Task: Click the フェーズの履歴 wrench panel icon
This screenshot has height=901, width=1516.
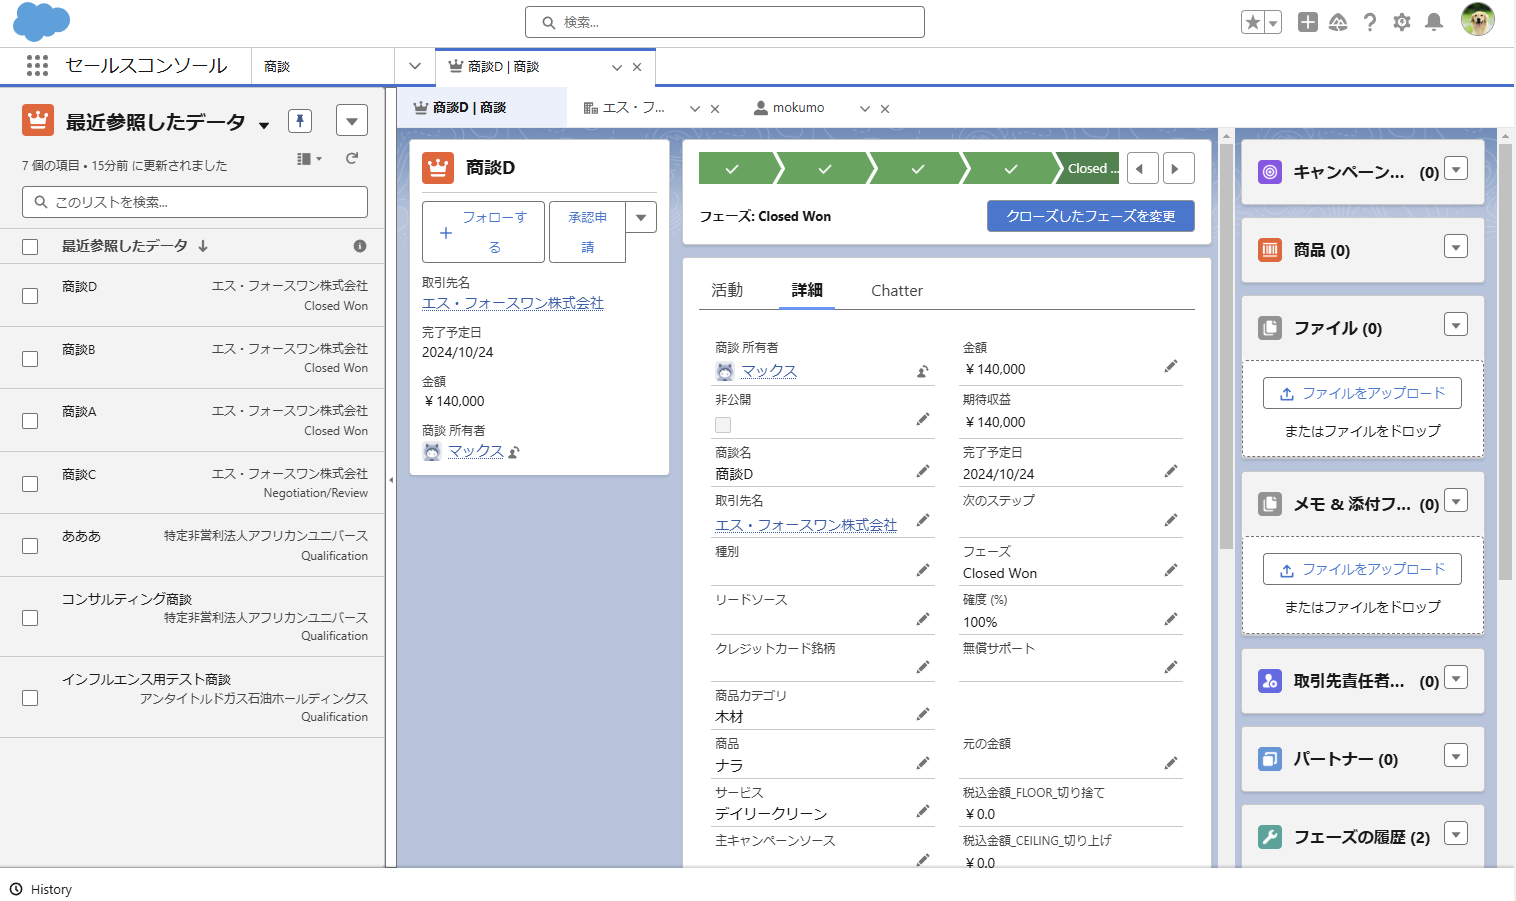Action: [1269, 837]
